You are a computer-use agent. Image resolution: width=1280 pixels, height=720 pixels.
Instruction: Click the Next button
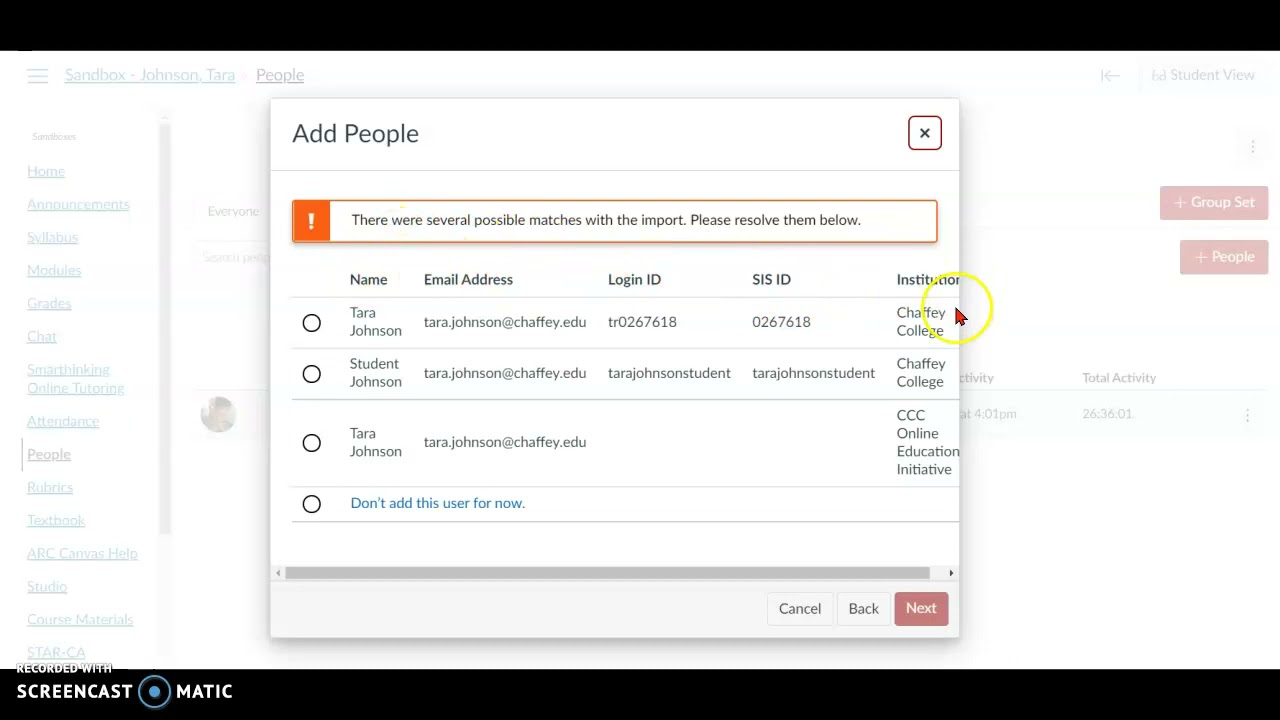pyautogui.click(x=921, y=608)
